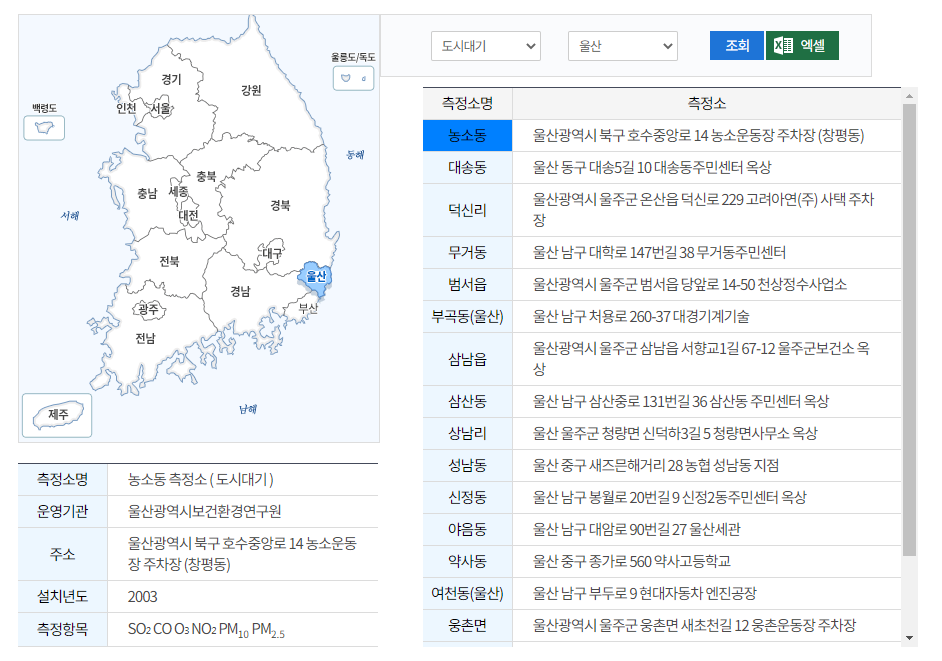Click the 농소동 측정소 (도시대기) detail value

[201, 480]
